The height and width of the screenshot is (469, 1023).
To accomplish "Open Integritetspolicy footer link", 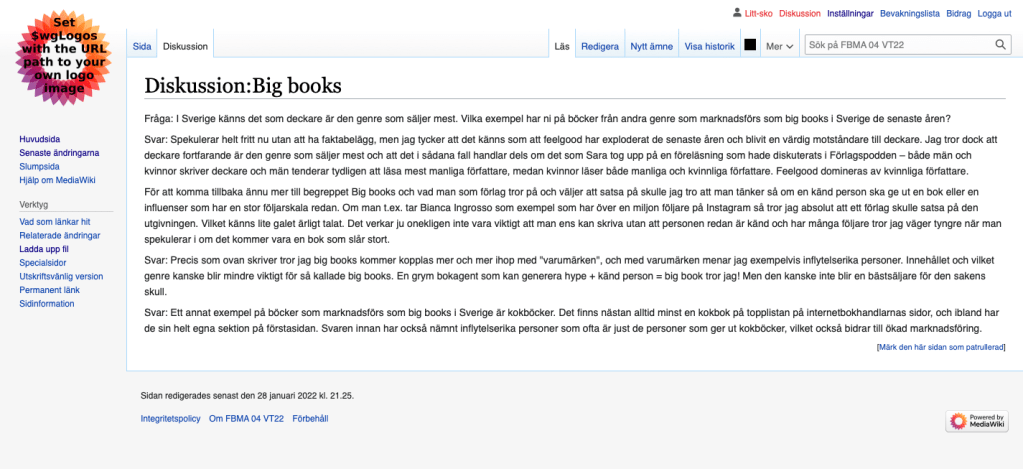I will [x=169, y=418].
